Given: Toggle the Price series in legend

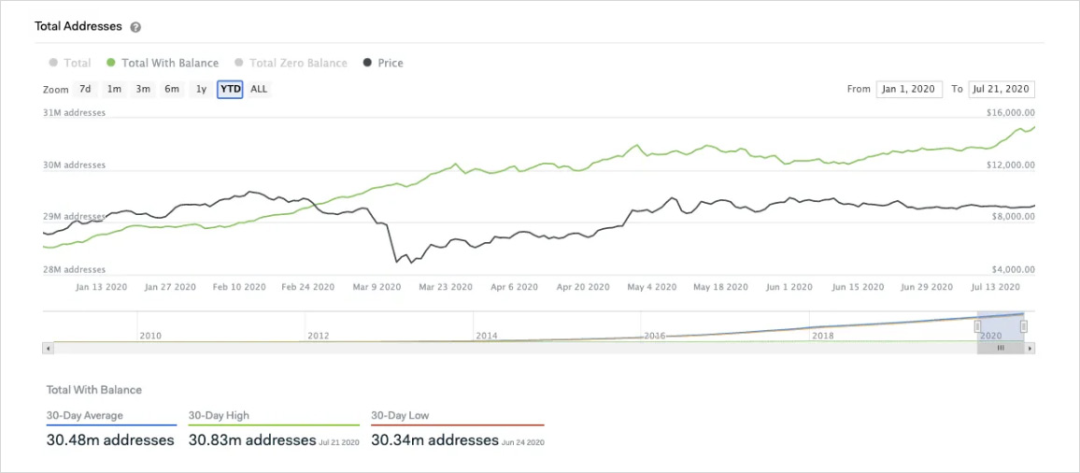Looking at the screenshot, I should click(383, 63).
